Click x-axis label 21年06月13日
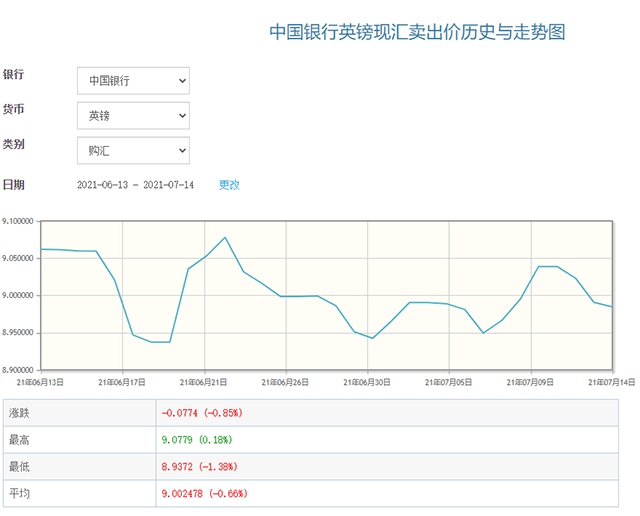This screenshot has height=516, width=640. click(x=40, y=383)
